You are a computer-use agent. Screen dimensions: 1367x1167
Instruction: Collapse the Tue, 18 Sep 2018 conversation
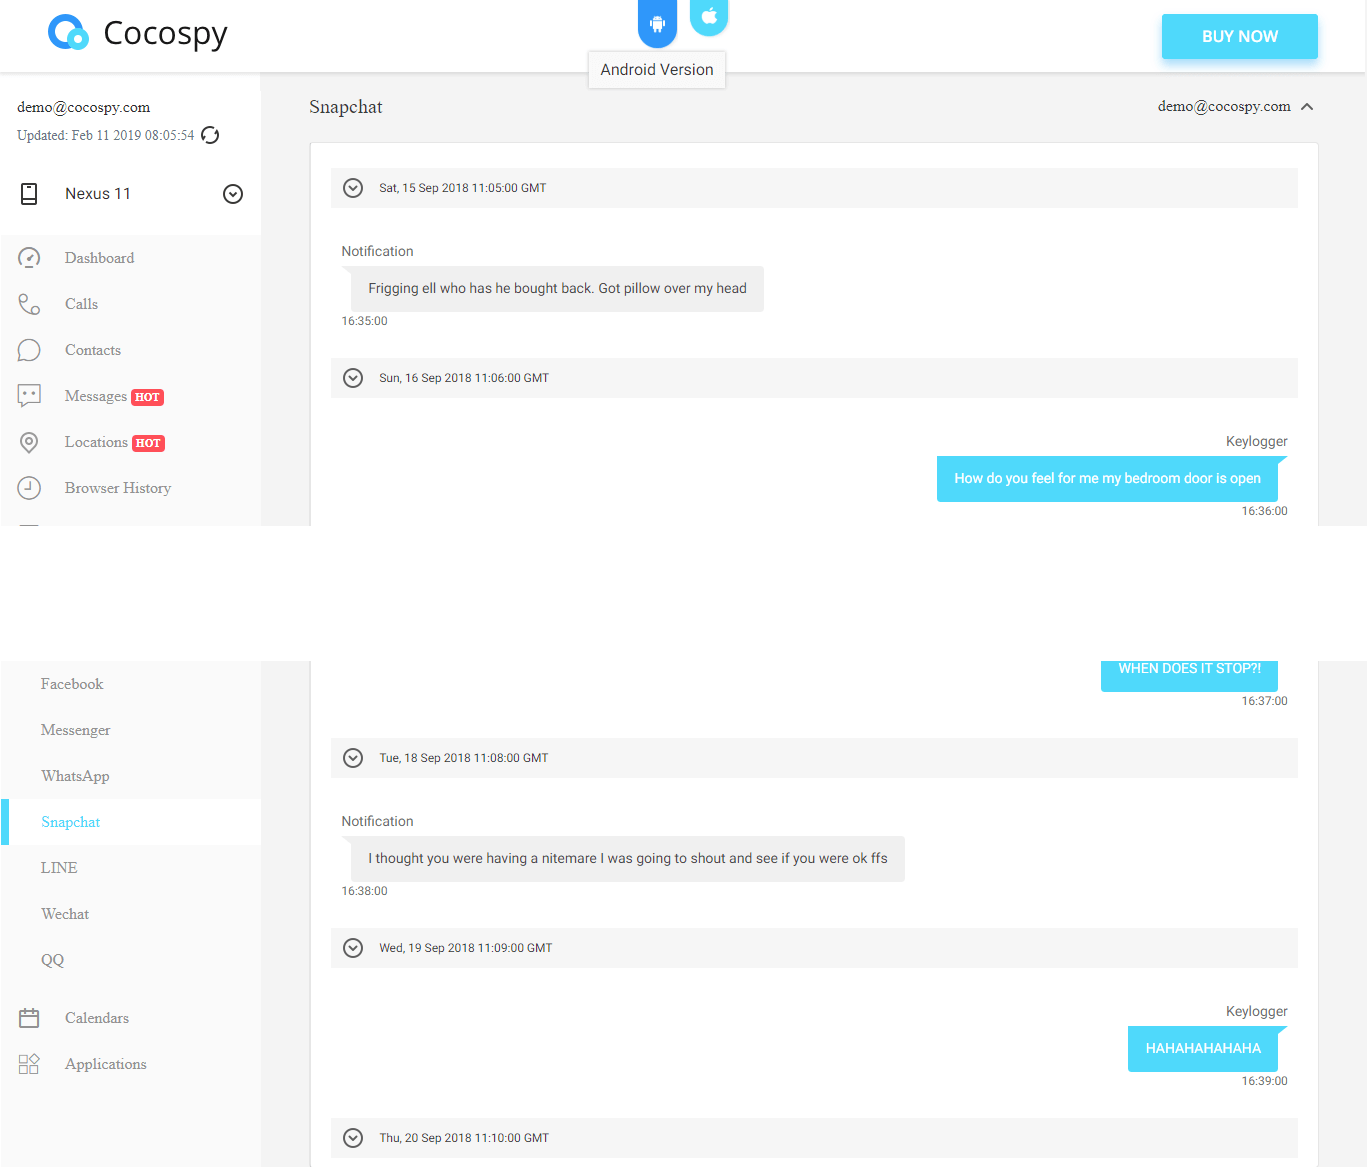[x=353, y=758]
